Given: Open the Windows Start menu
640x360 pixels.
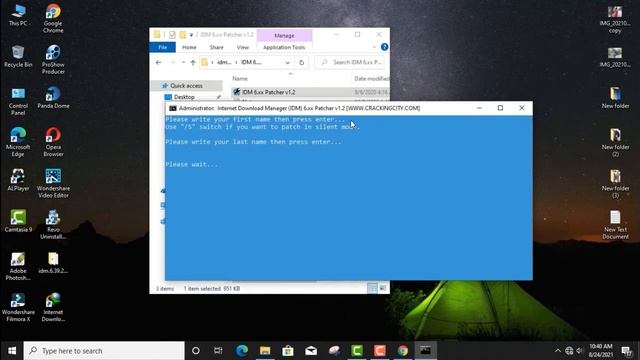Looking at the screenshot, I should (12, 351).
